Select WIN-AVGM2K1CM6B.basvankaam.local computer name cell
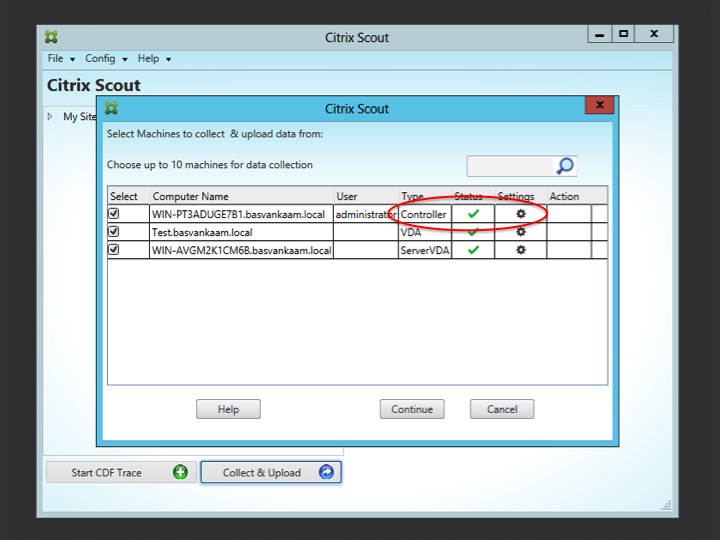Viewport: 720px width, 540px height. click(242, 250)
